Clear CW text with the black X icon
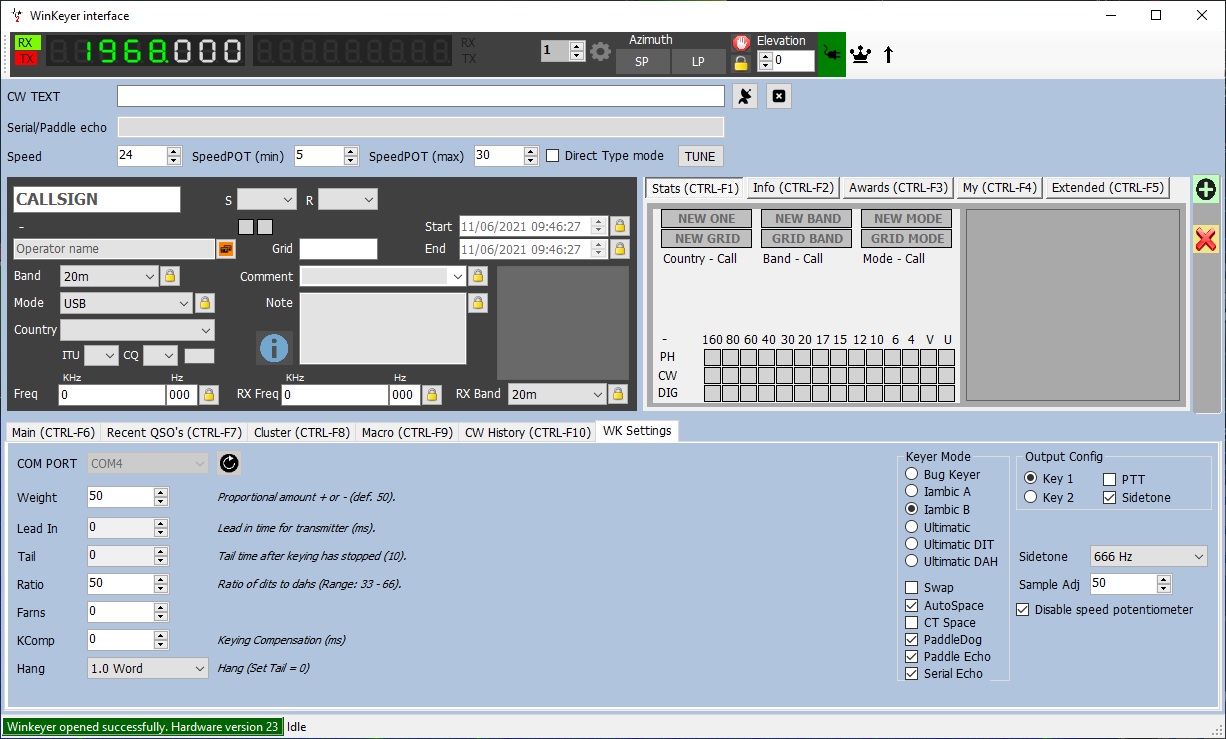1226x739 pixels. click(x=780, y=96)
